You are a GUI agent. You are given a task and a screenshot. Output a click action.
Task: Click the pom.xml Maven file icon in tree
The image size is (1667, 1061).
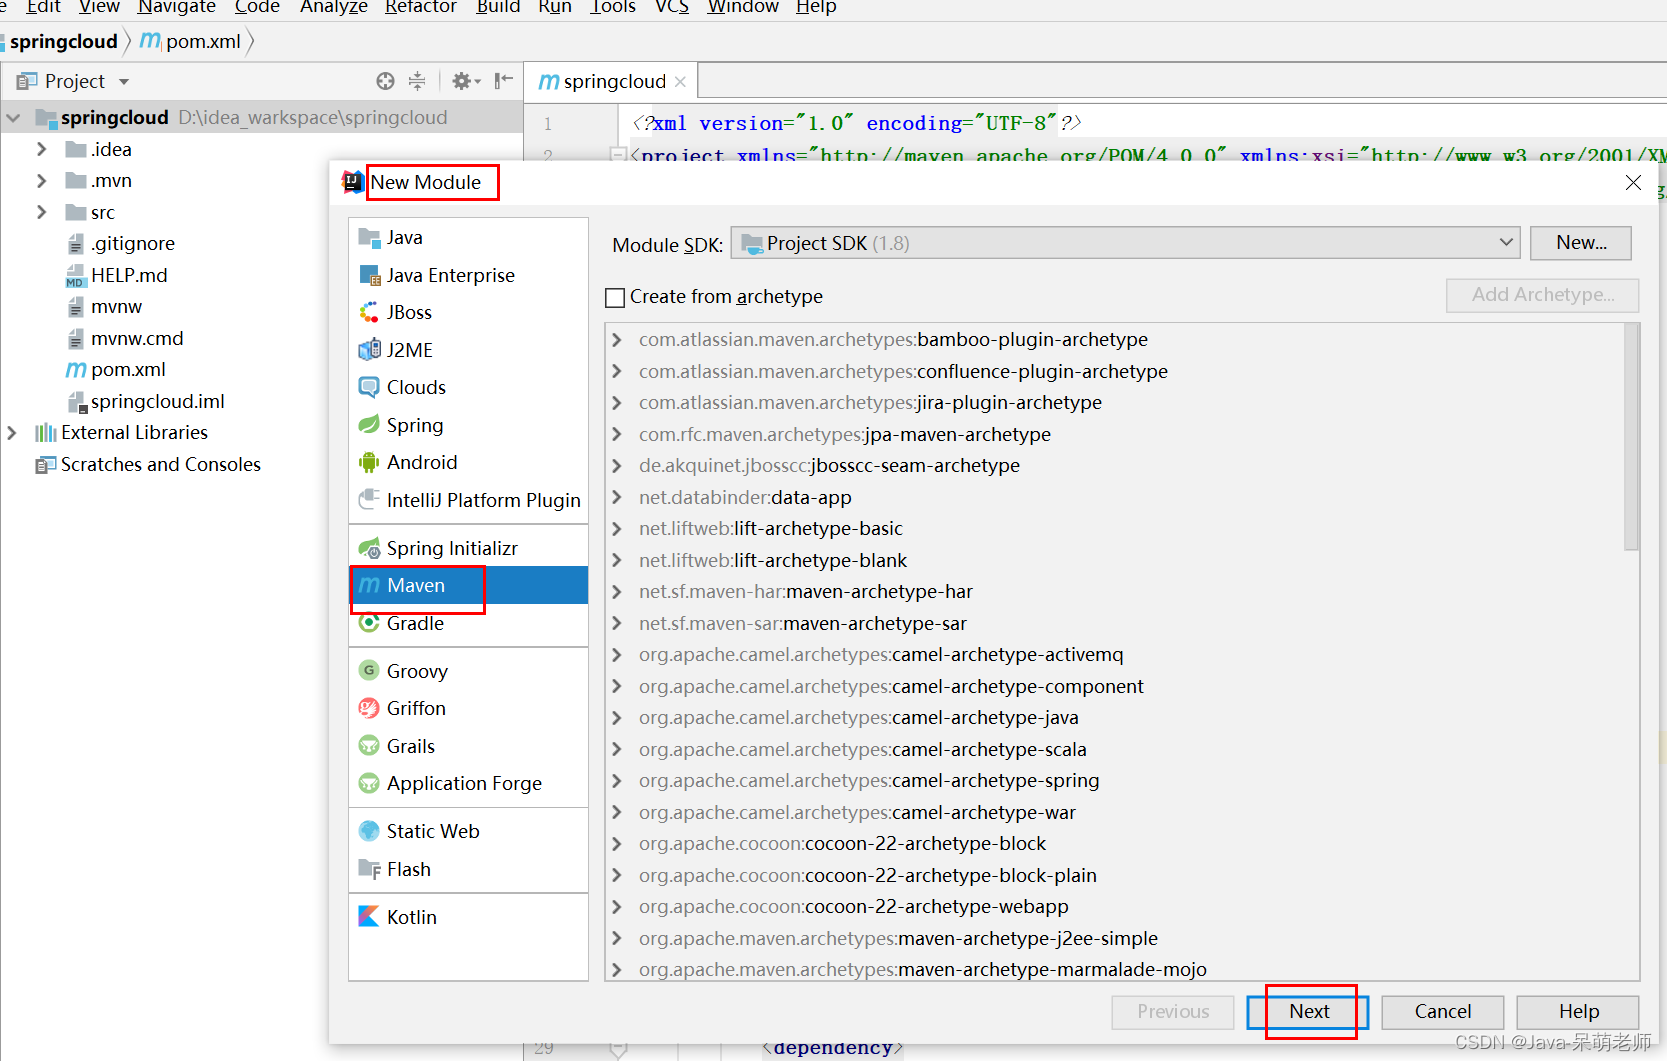pos(76,370)
